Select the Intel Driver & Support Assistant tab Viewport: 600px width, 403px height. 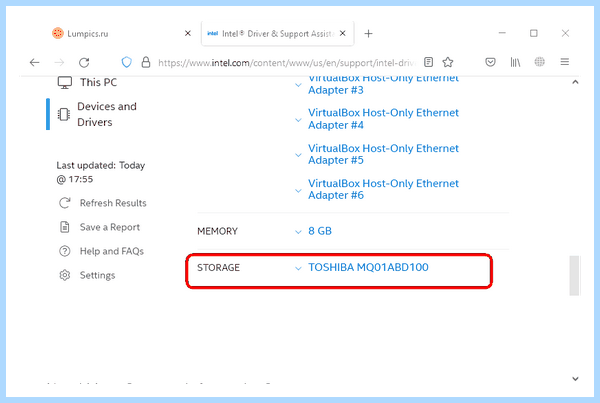coord(277,33)
